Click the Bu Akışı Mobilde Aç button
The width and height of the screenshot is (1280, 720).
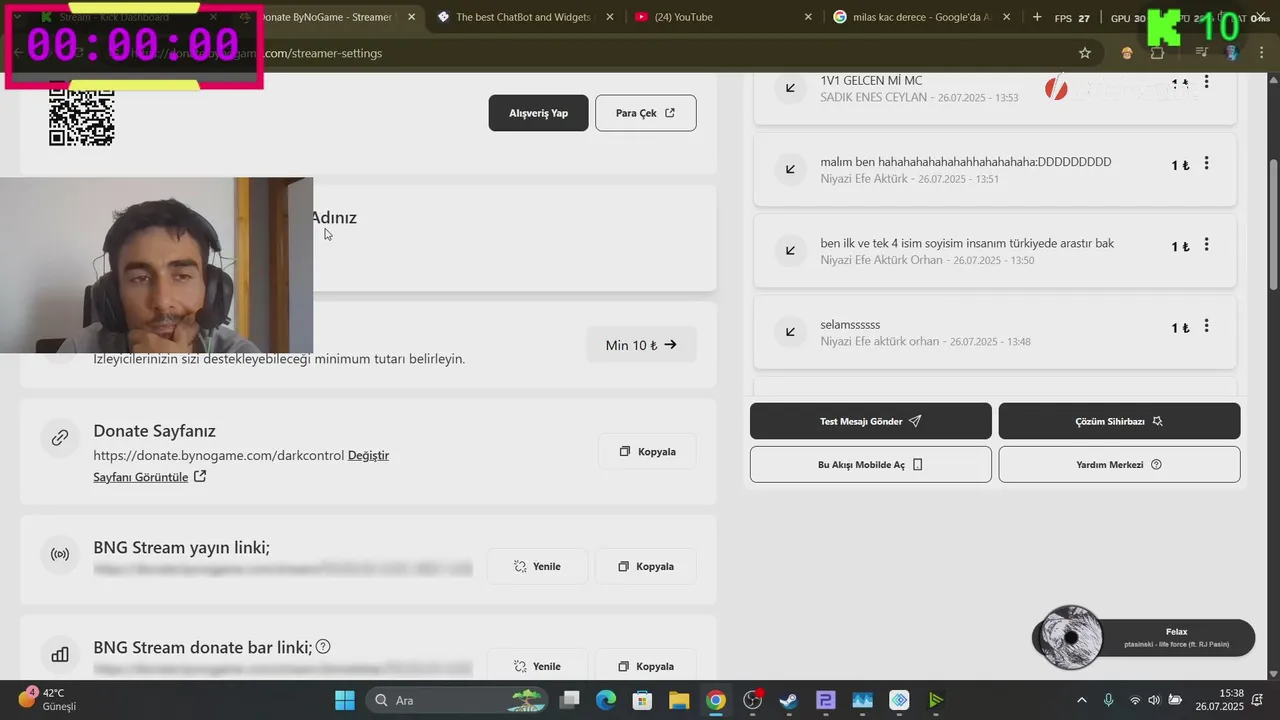click(871, 464)
